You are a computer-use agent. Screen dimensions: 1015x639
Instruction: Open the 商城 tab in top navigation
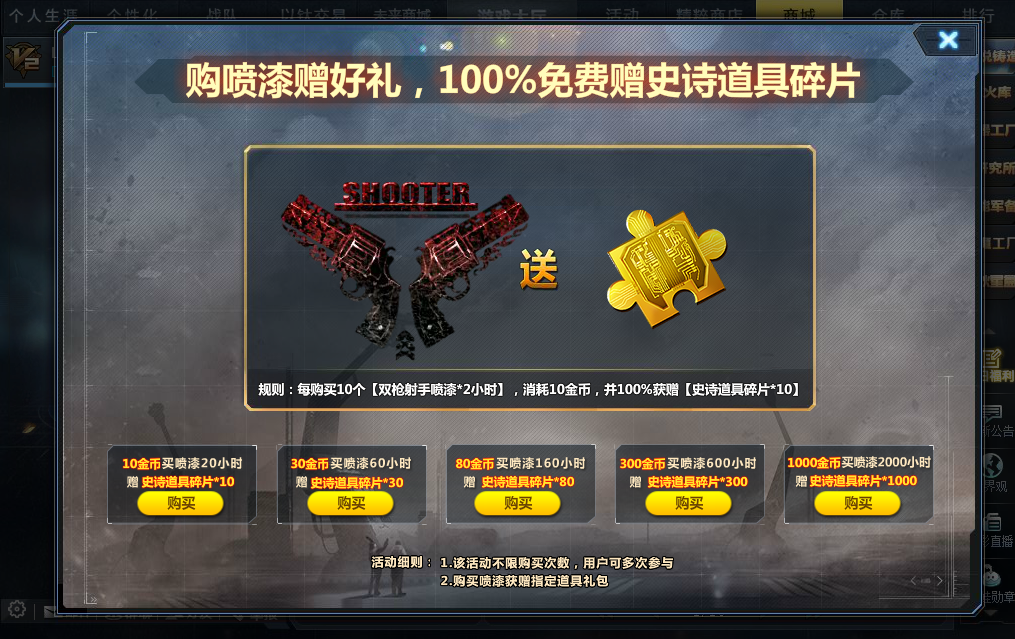point(799,11)
